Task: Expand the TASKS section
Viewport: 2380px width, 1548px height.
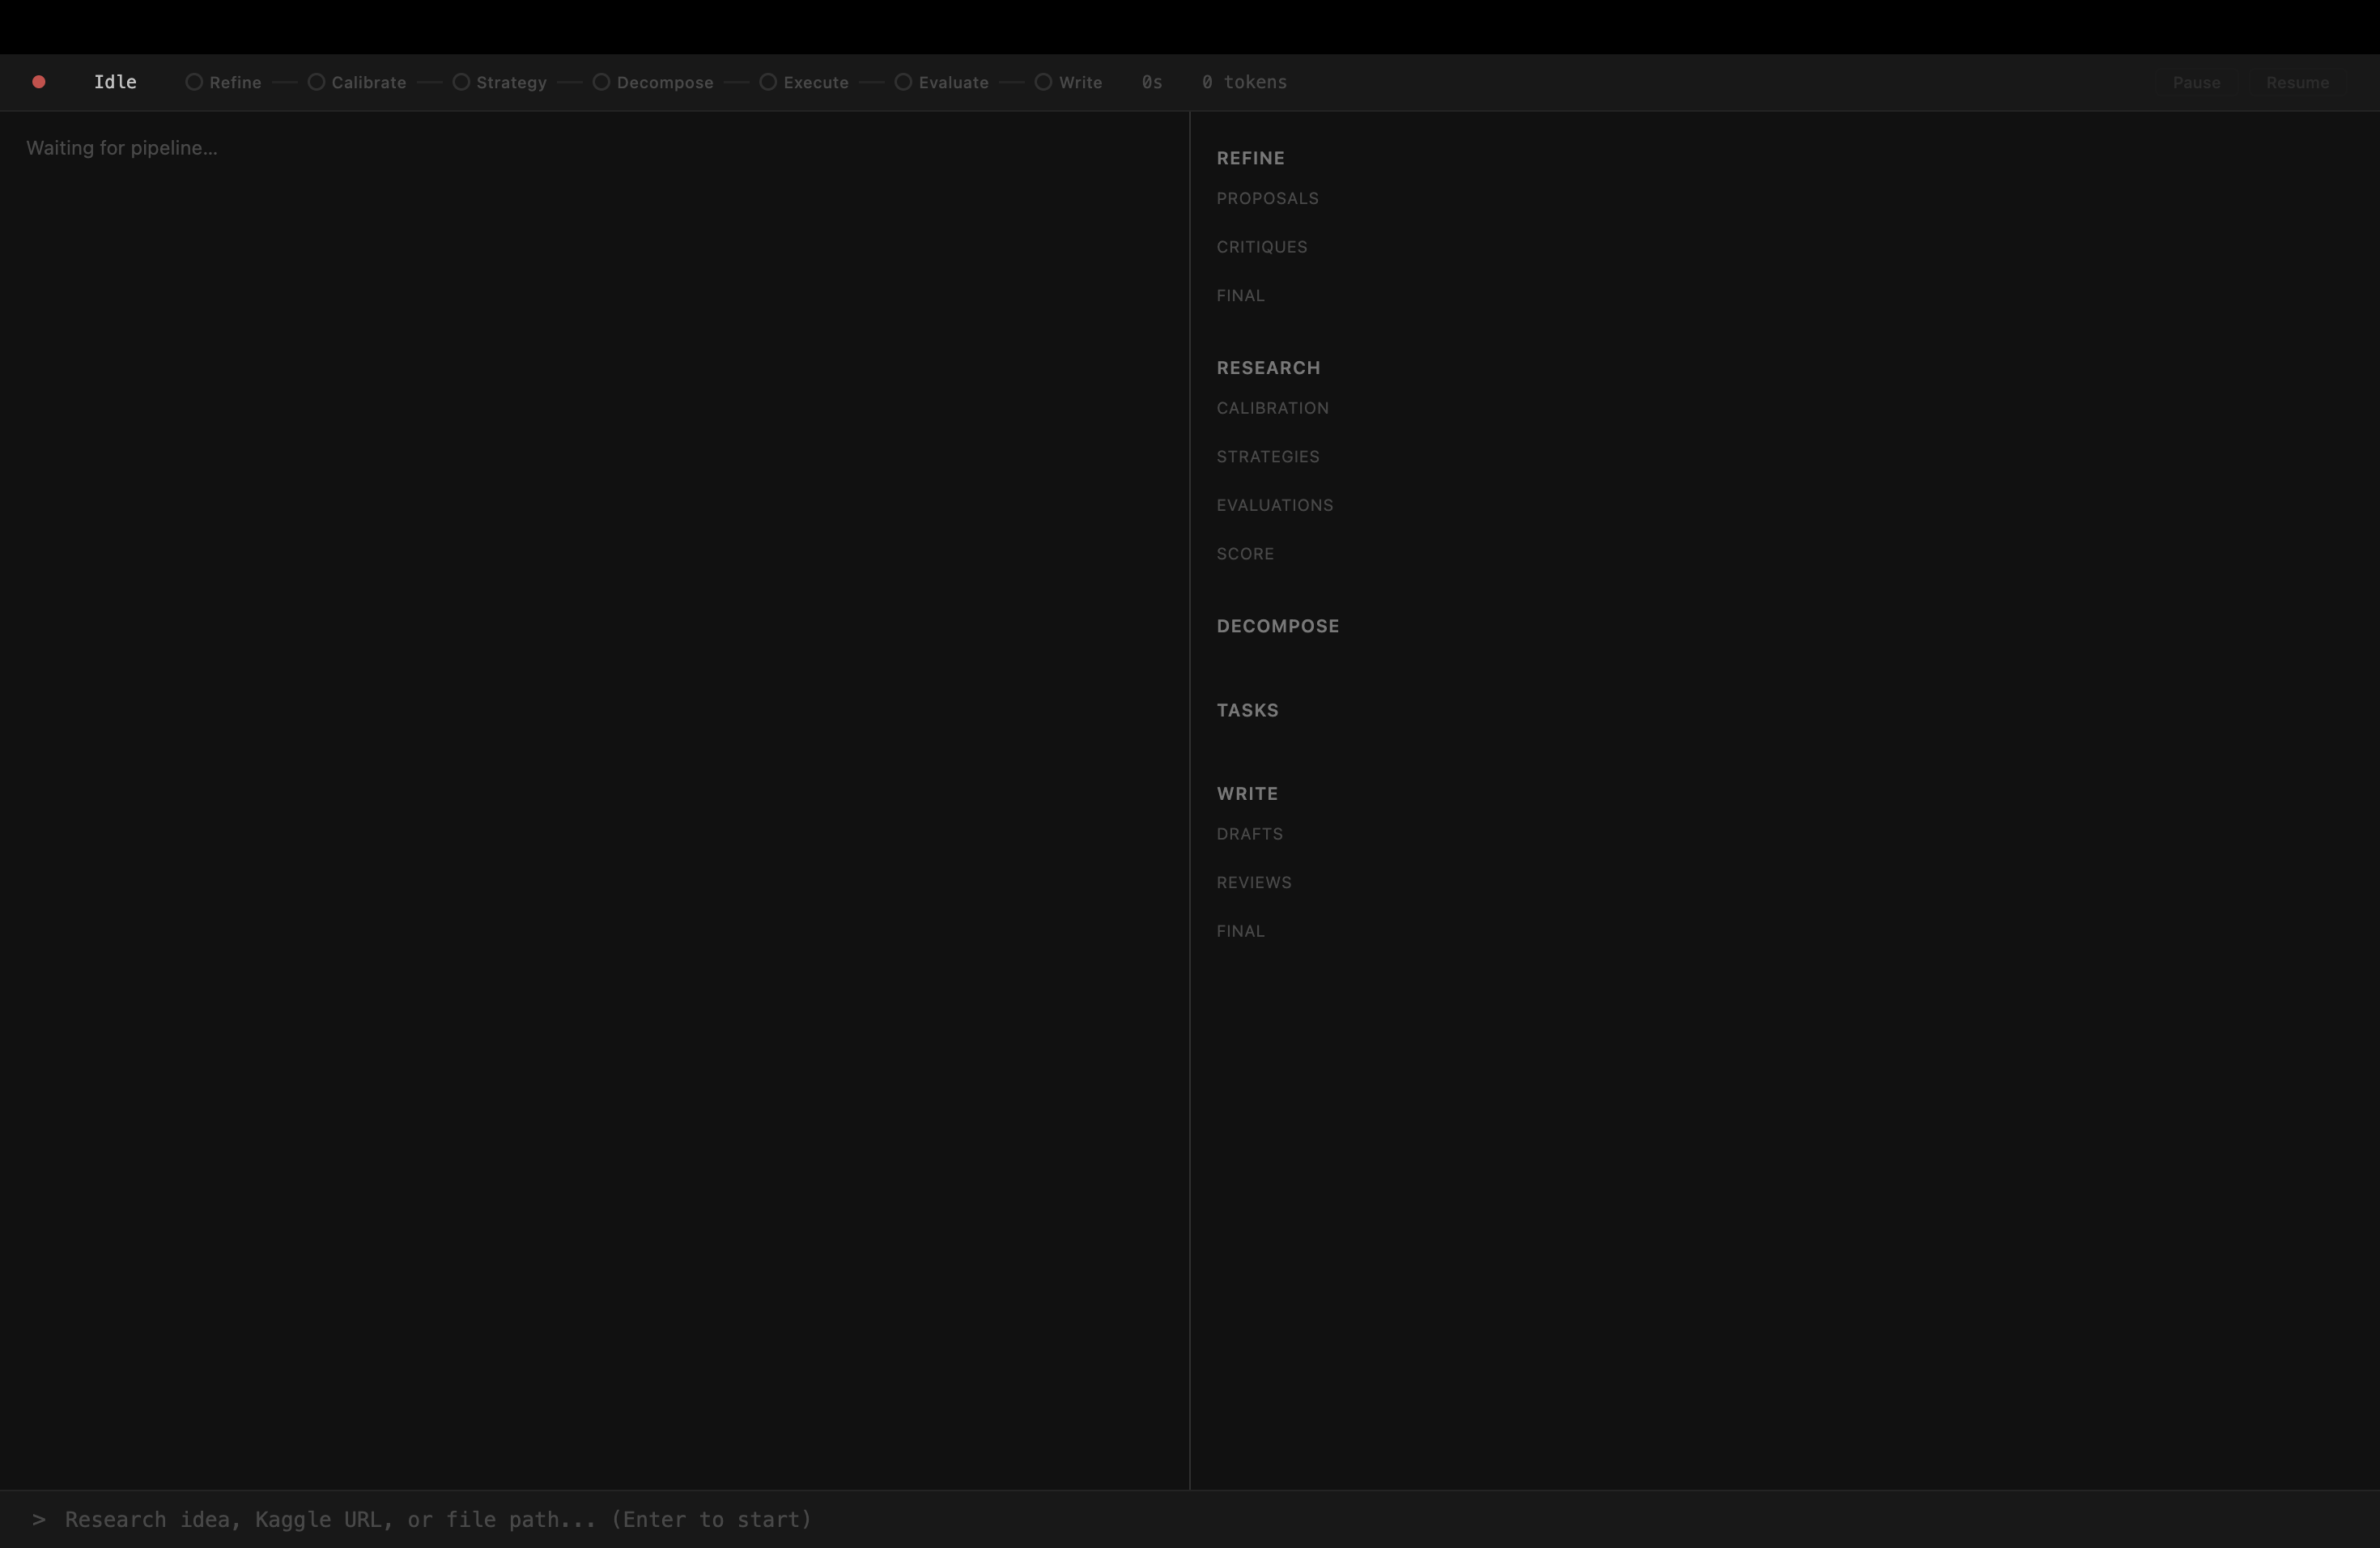Action: pos(1247,710)
